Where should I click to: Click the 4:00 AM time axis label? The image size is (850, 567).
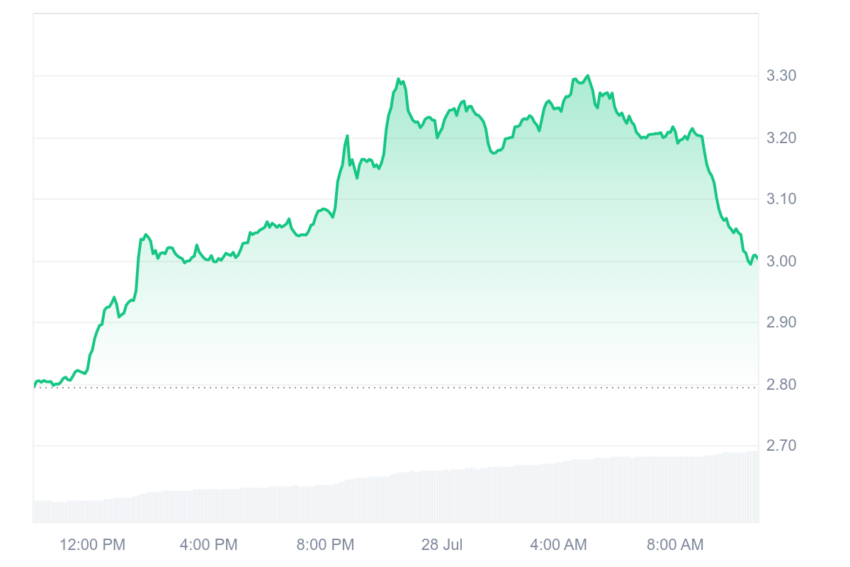coord(558,544)
